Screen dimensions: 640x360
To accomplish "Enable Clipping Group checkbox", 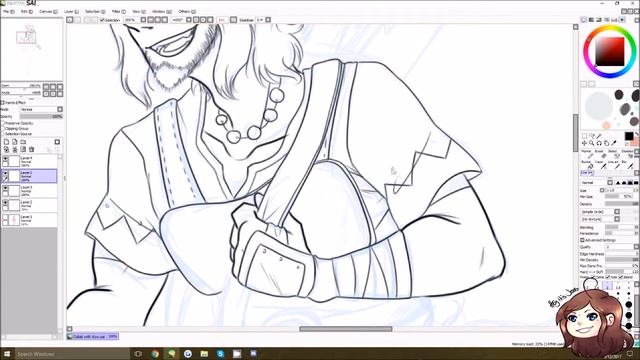I will coord(3,128).
